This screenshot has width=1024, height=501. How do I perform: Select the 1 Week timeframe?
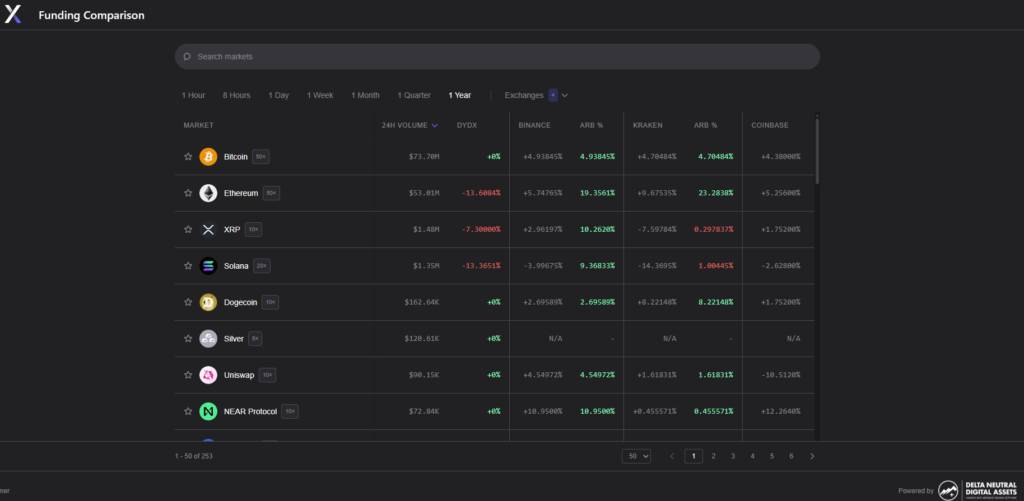[x=320, y=95]
